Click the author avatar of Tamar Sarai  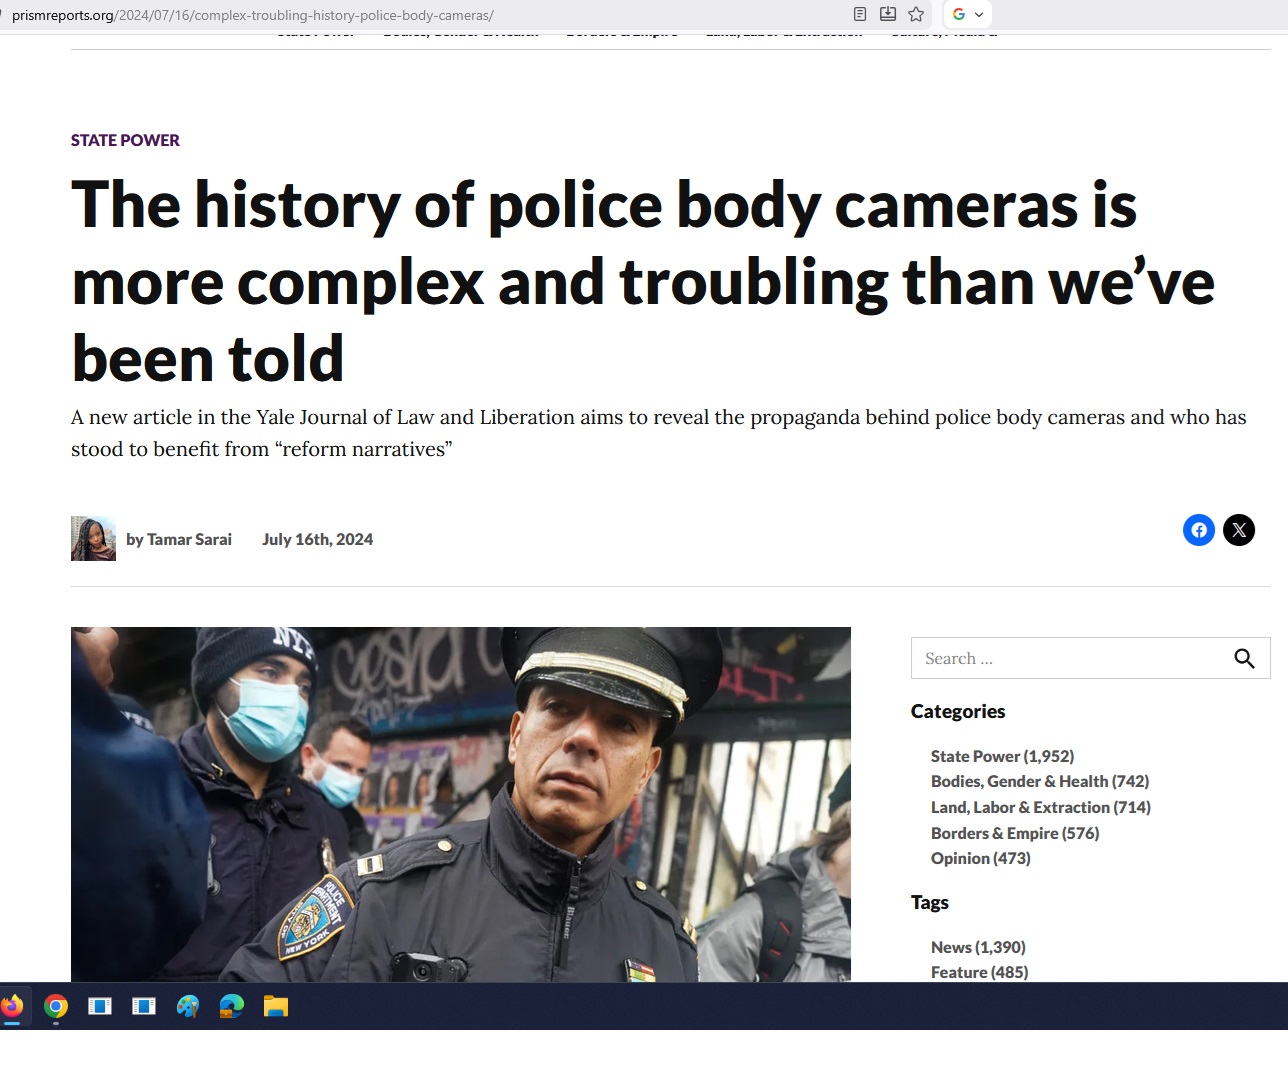(x=93, y=539)
